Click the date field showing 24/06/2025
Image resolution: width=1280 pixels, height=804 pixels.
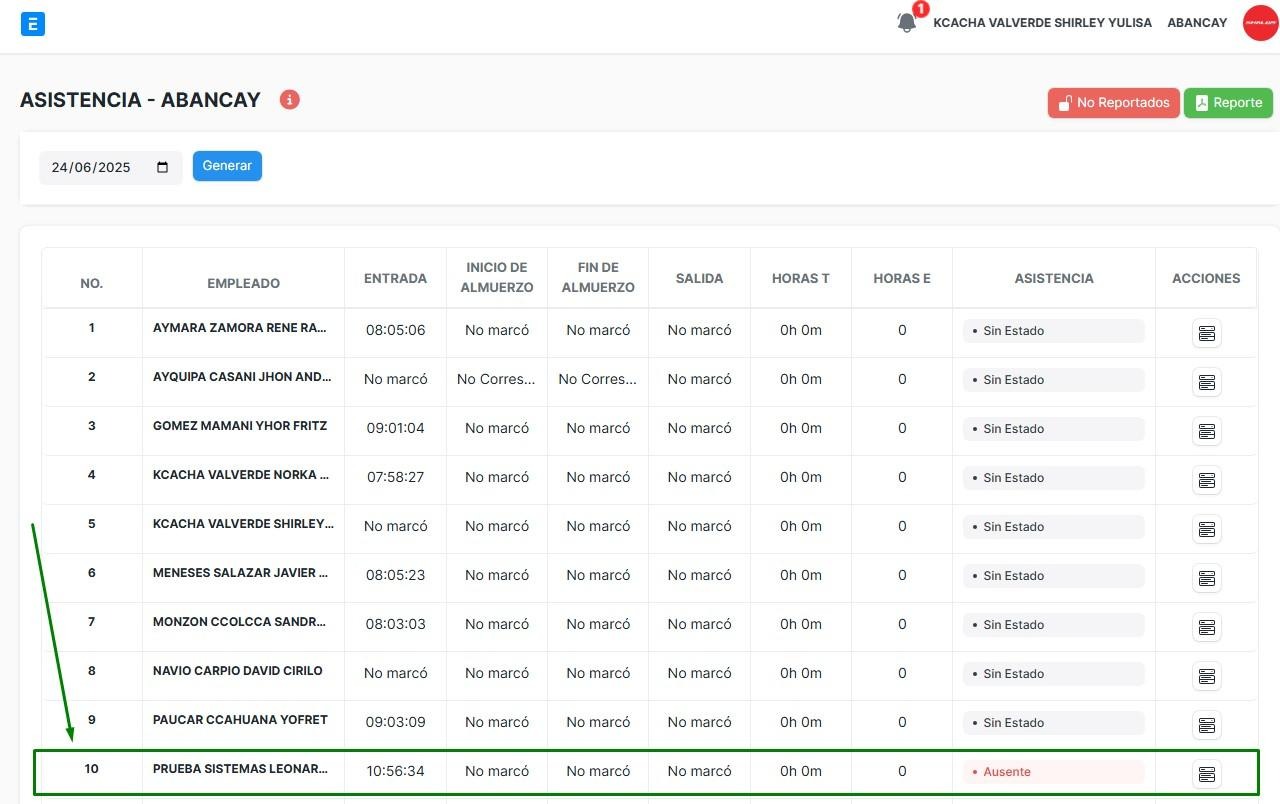coord(92,168)
